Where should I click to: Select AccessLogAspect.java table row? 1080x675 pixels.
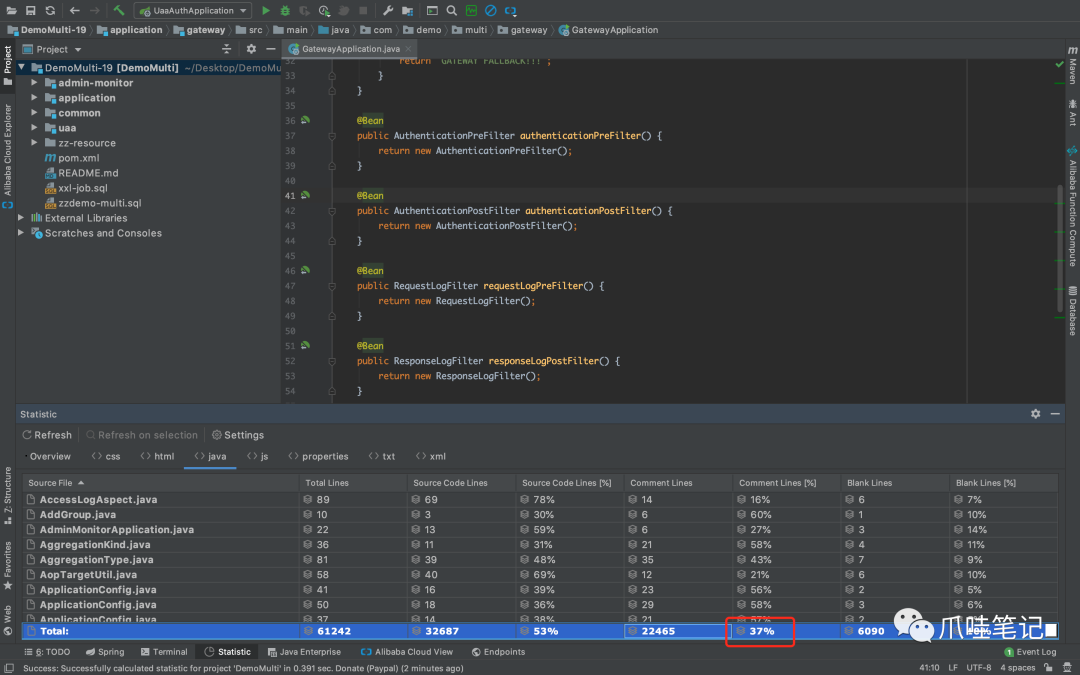(x=540, y=499)
